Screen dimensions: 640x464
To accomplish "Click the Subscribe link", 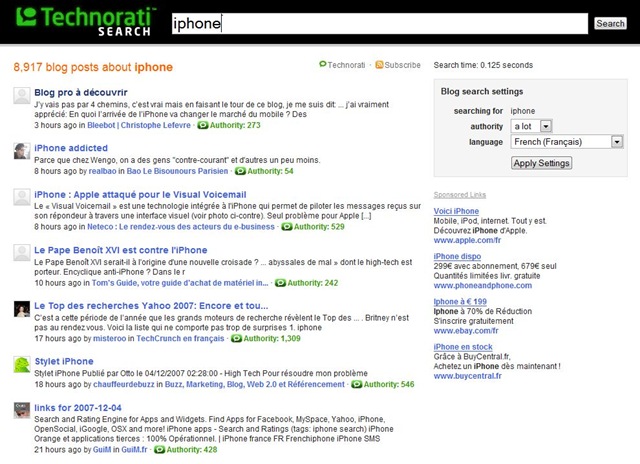I will coord(402,65).
